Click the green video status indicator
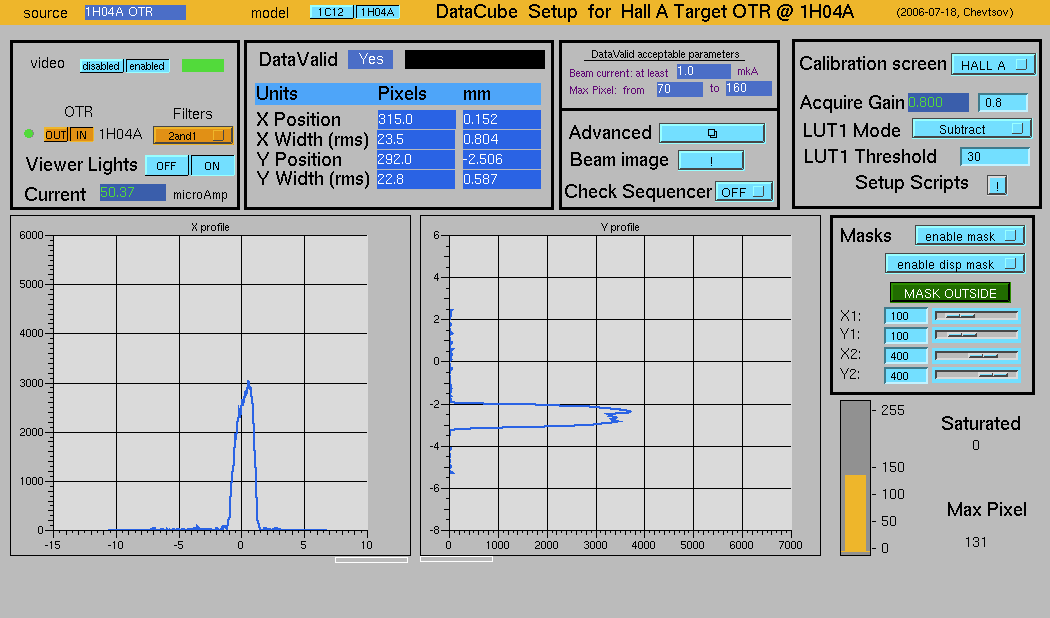1050x618 pixels. pos(202,66)
